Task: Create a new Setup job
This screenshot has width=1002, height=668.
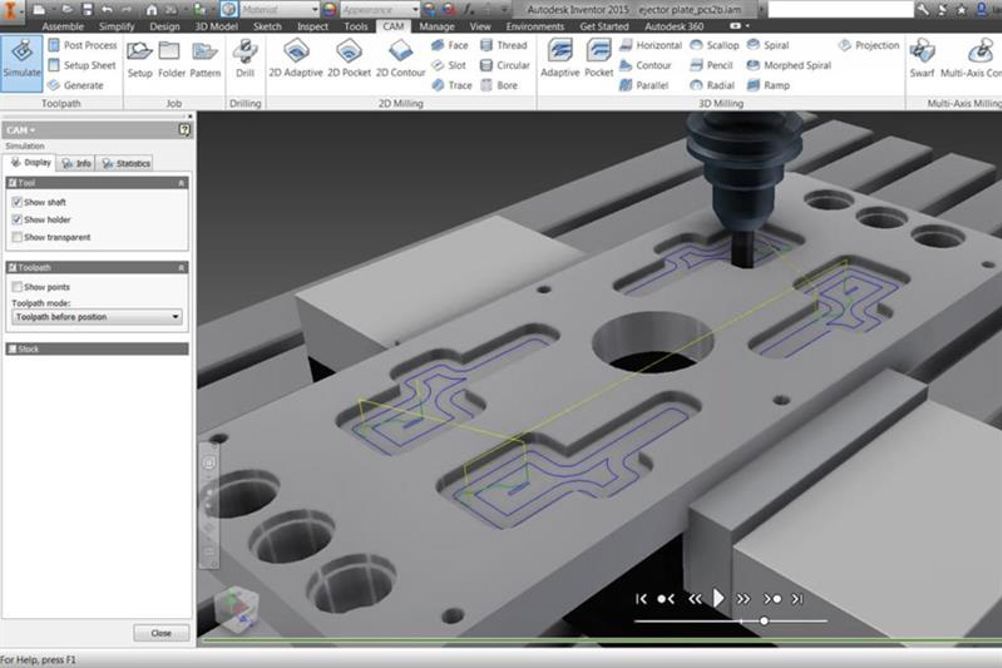Action: point(139,59)
